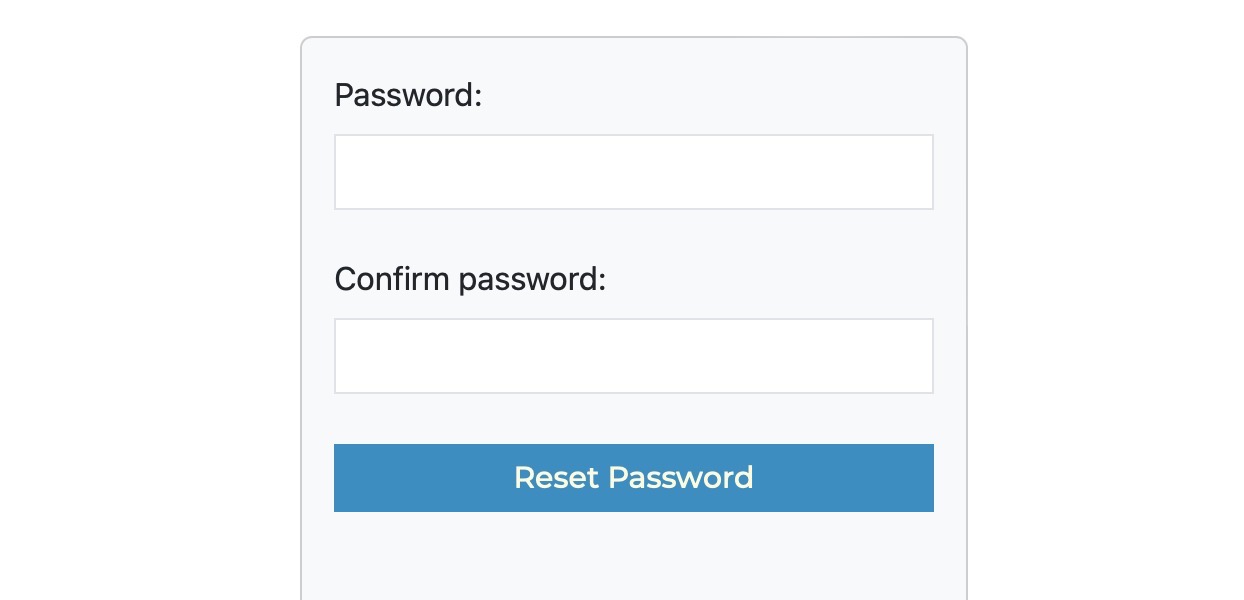Focus the Confirm password input field

point(633,356)
